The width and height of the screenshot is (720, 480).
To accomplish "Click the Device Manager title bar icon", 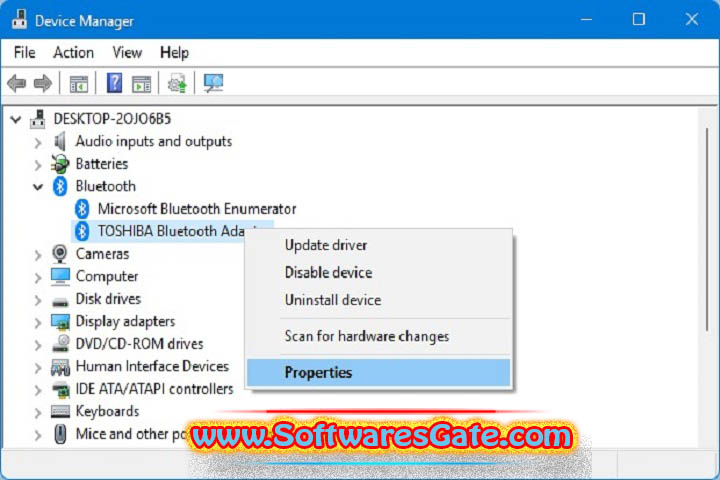I will pyautogui.click(x=19, y=19).
